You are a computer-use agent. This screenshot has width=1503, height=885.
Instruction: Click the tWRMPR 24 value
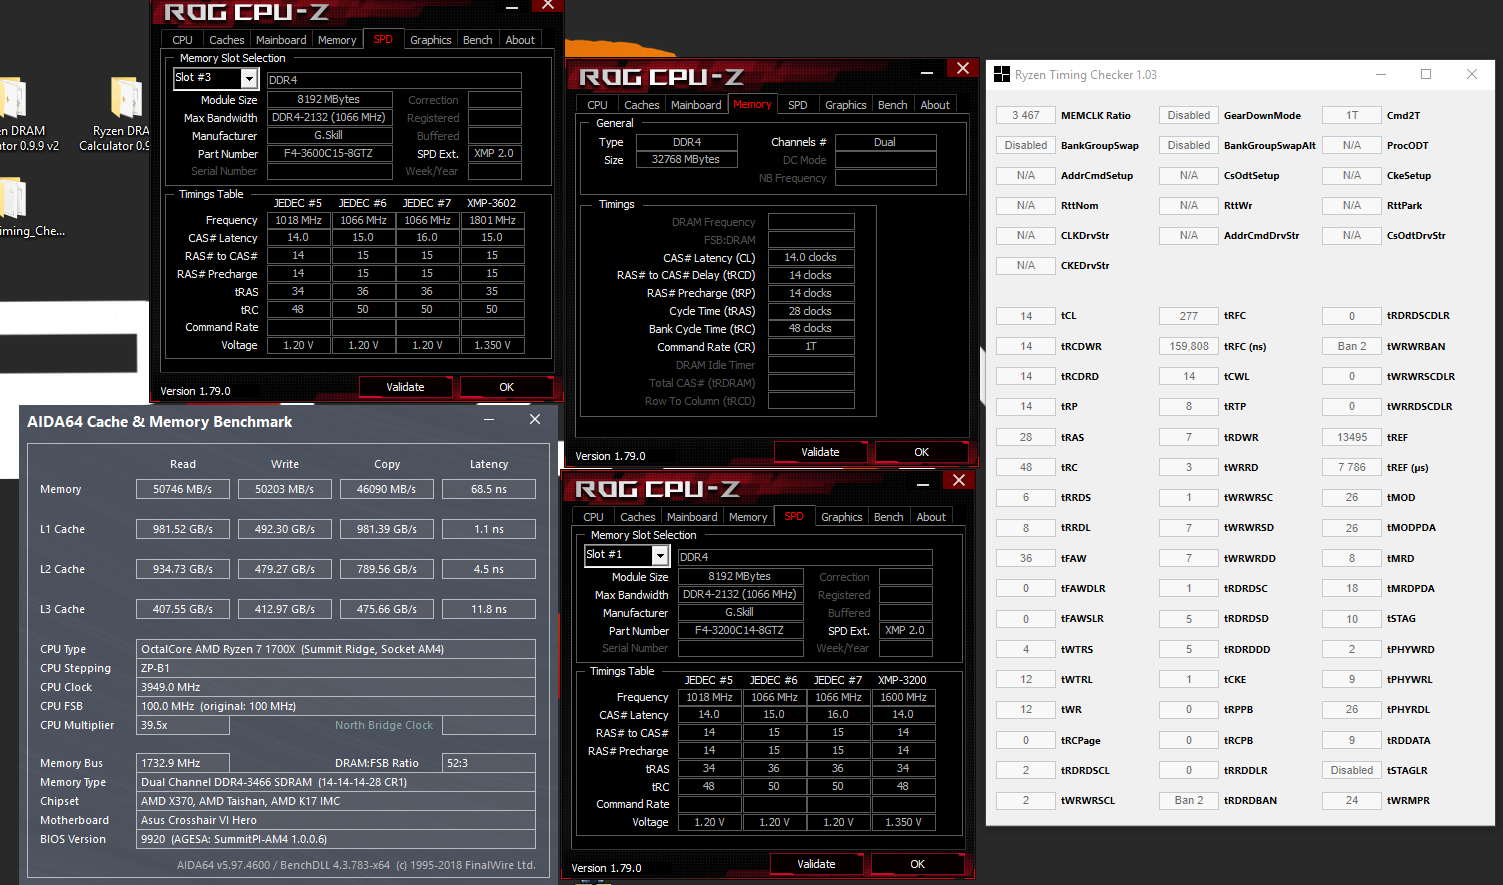point(1352,800)
